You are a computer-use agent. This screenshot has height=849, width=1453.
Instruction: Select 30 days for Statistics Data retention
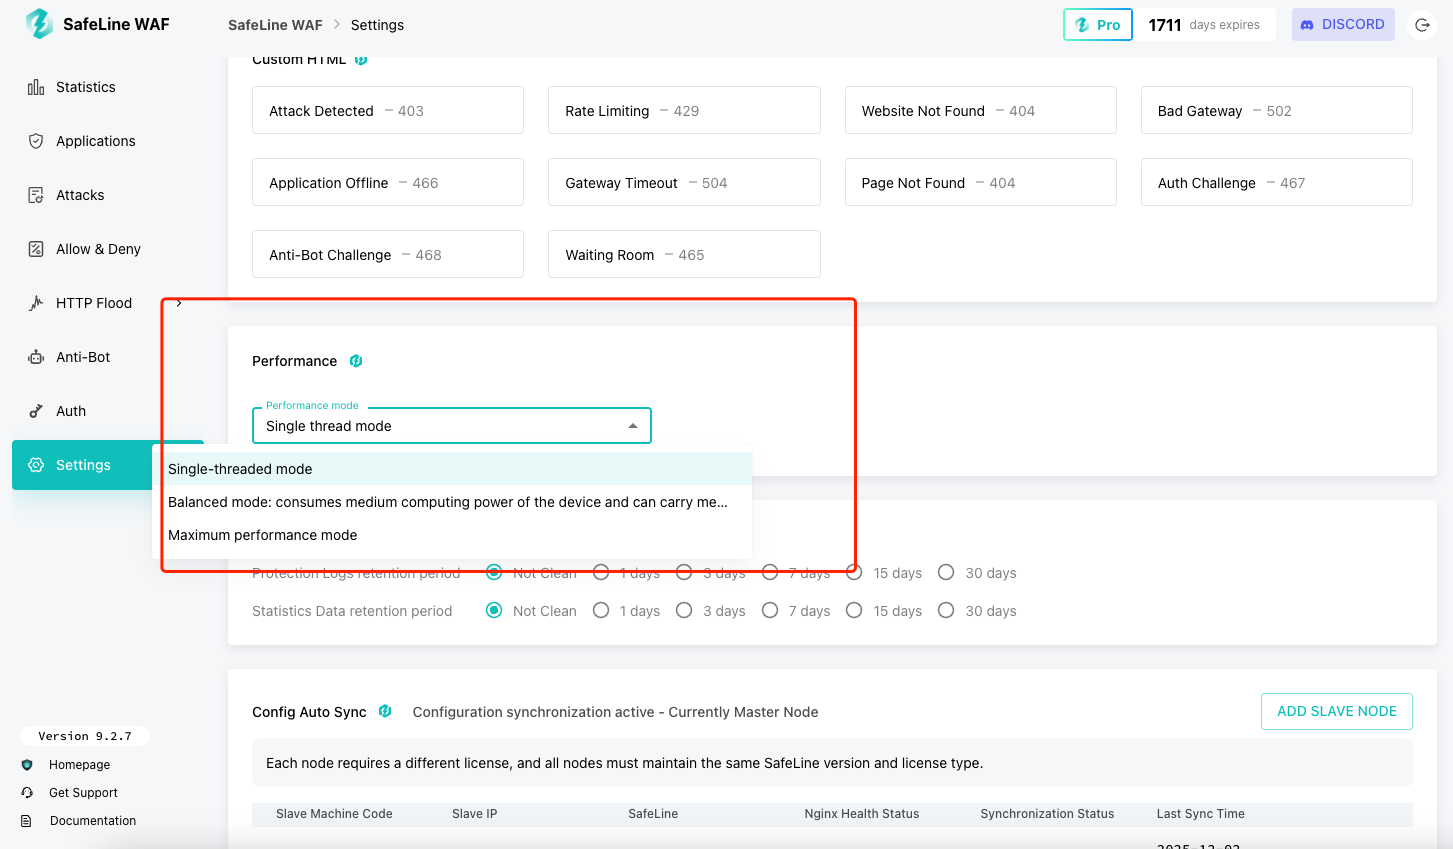click(x=946, y=610)
